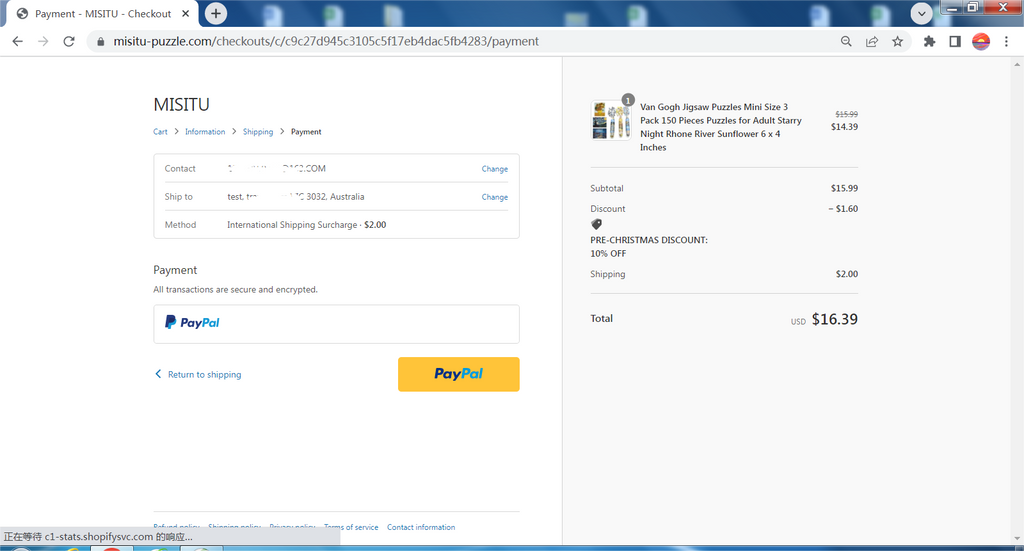This screenshot has height=551, width=1024.
Task: Return to shipping link
Action: click(204, 375)
